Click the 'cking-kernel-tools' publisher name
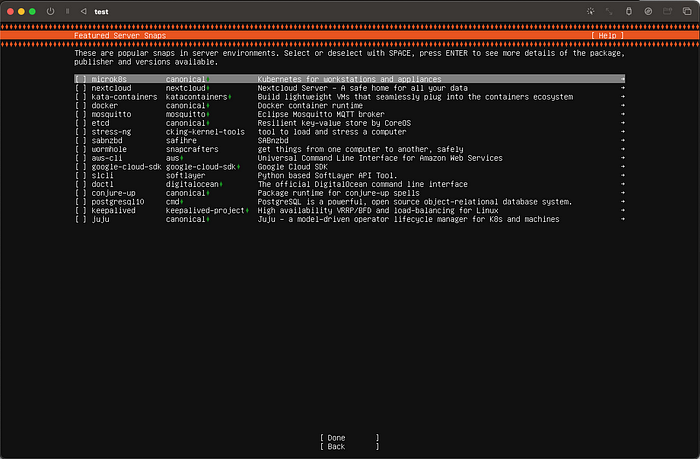700x459 pixels. coord(205,132)
